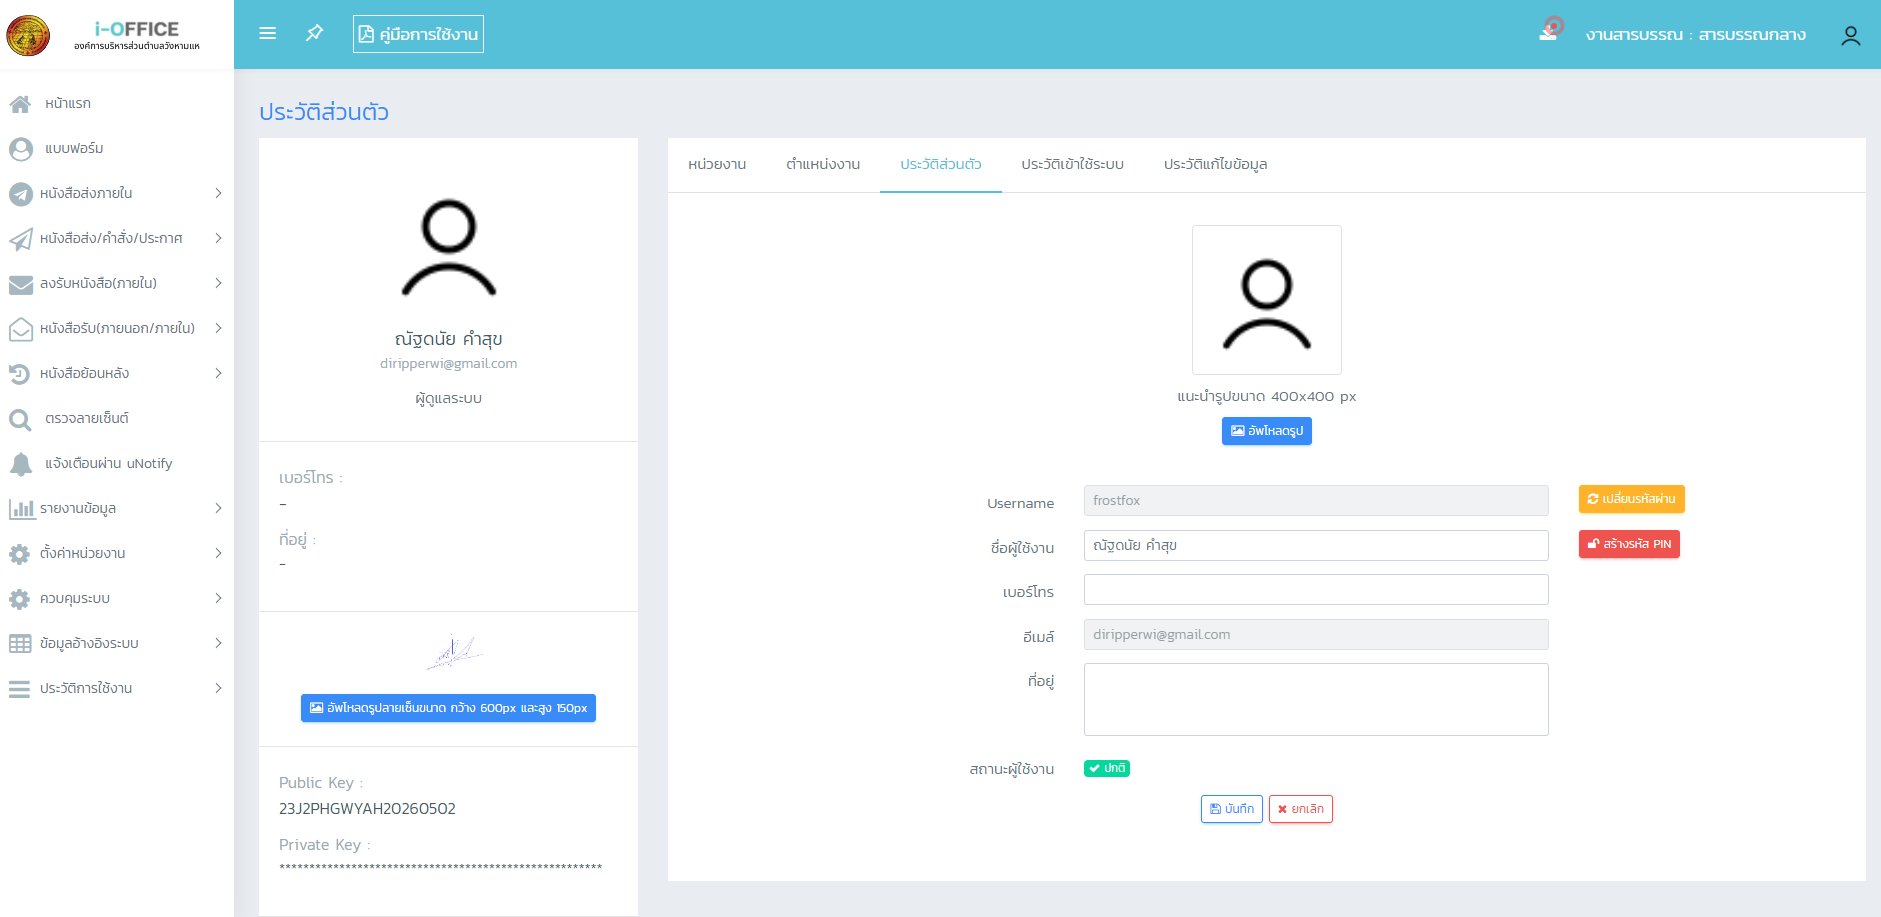Image resolution: width=1881 pixels, height=917 pixels.
Task: Click the empty เบอร์โทร phone input field
Action: (x=1316, y=590)
